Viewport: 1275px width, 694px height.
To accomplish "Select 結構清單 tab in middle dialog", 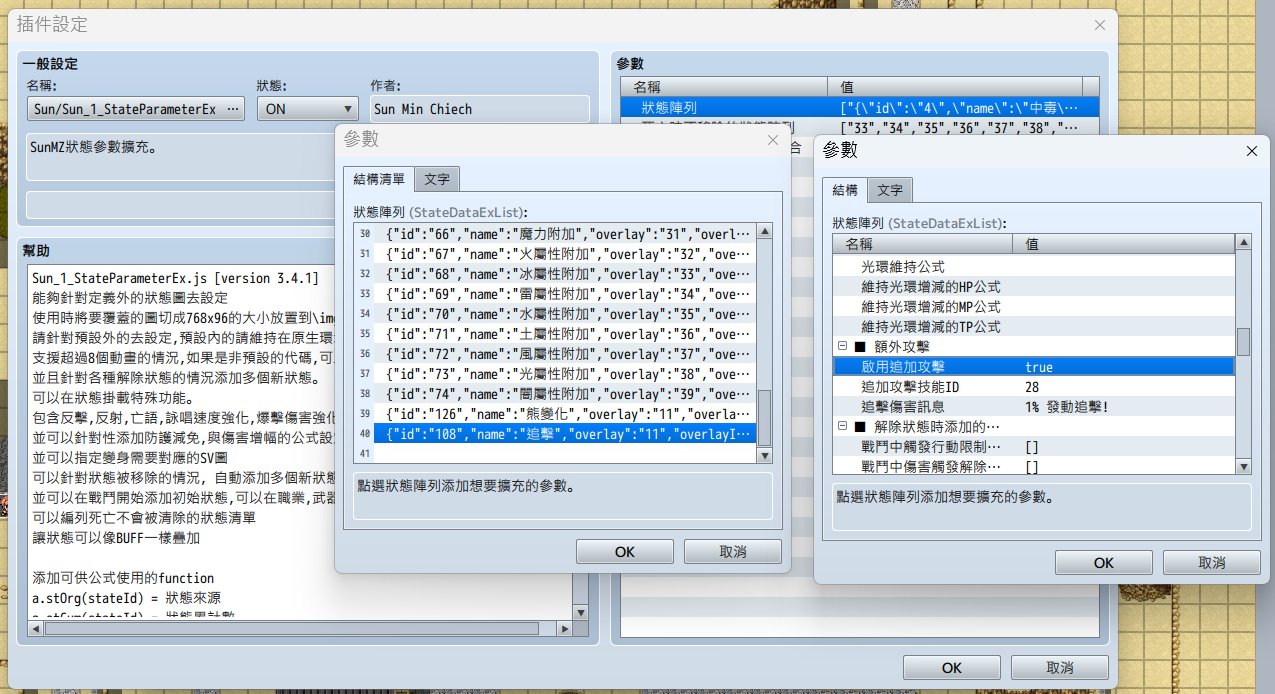I will (x=379, y=179).
